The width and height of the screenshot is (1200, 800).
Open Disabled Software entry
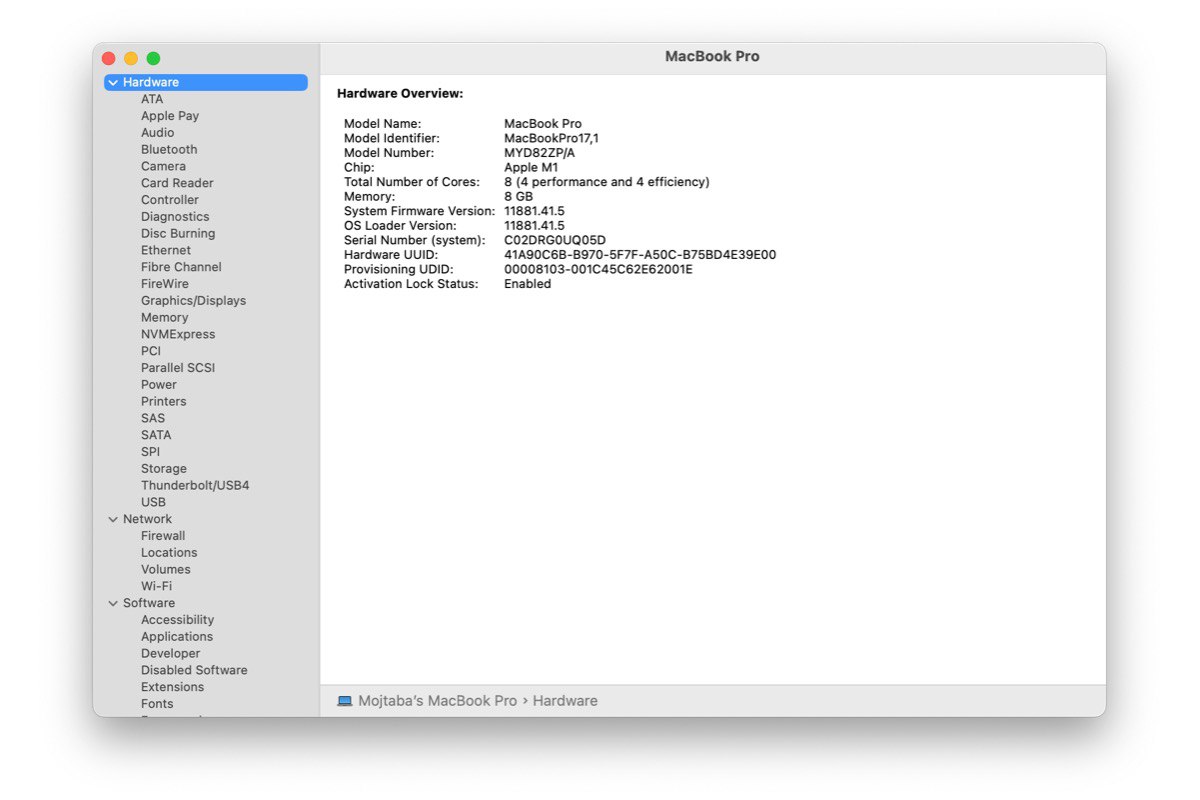pos(194,671)
